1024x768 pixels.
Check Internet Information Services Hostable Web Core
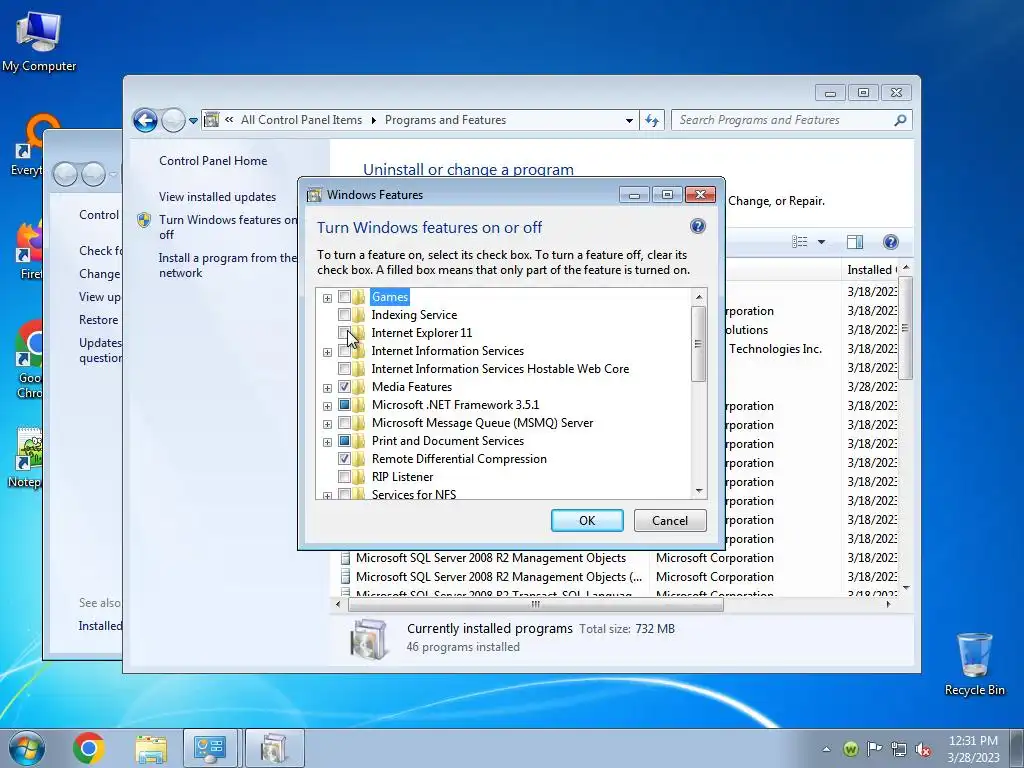[x=344, y=369]
